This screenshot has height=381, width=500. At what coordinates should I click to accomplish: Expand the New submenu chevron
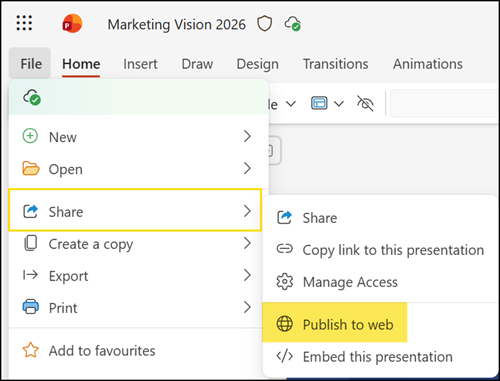pyautogui.click(x=247, y=136)
